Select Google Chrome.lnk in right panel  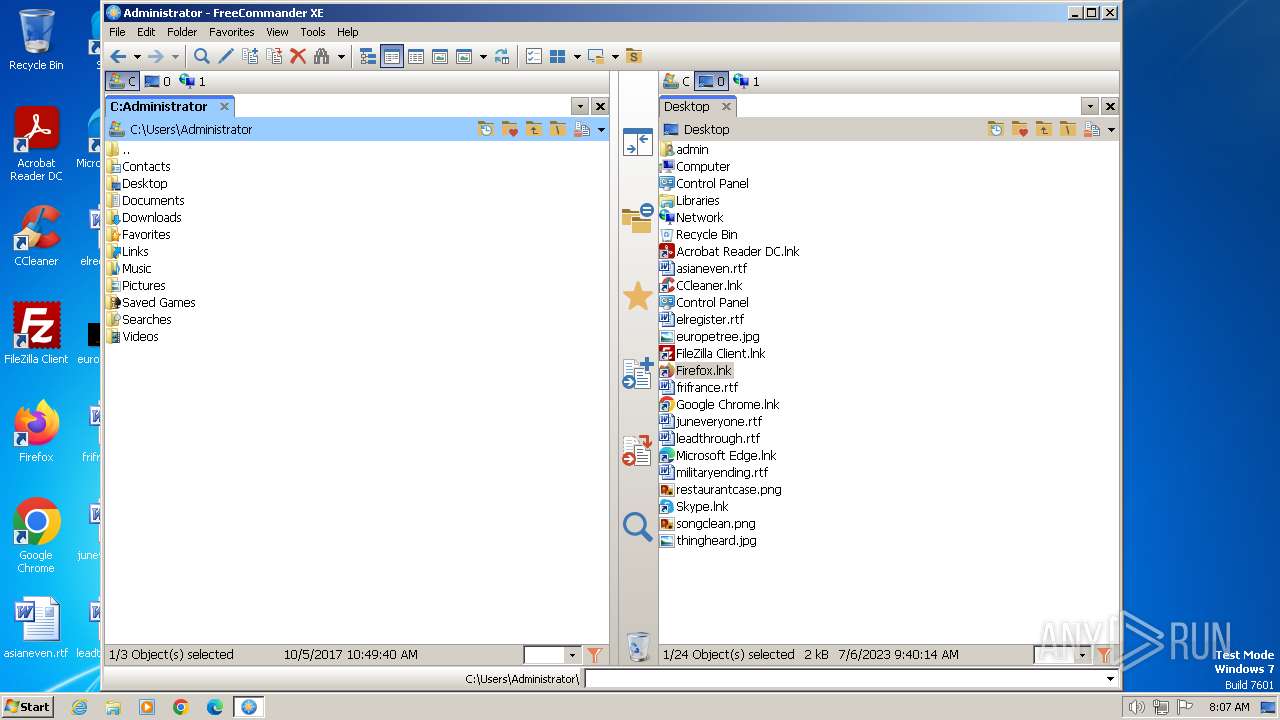720,404
